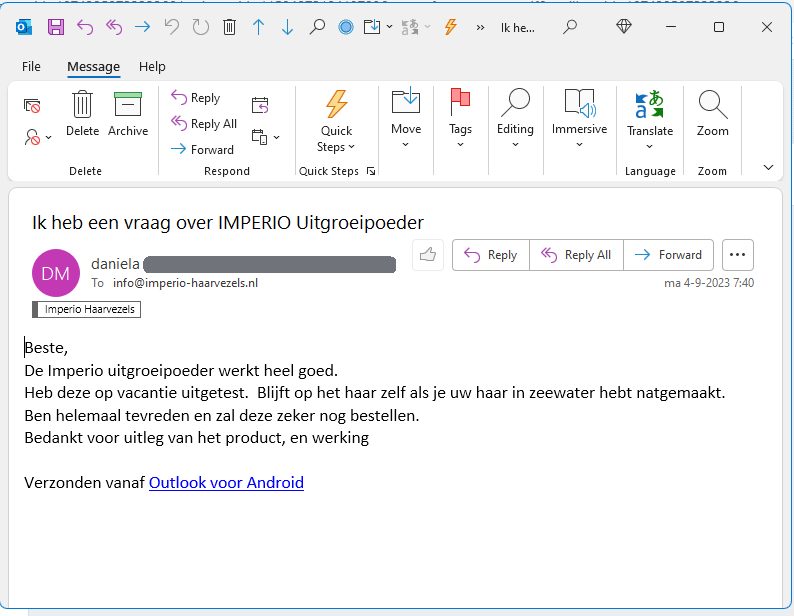Click the Save icon in quick access toolbar

tap(56, 27)
